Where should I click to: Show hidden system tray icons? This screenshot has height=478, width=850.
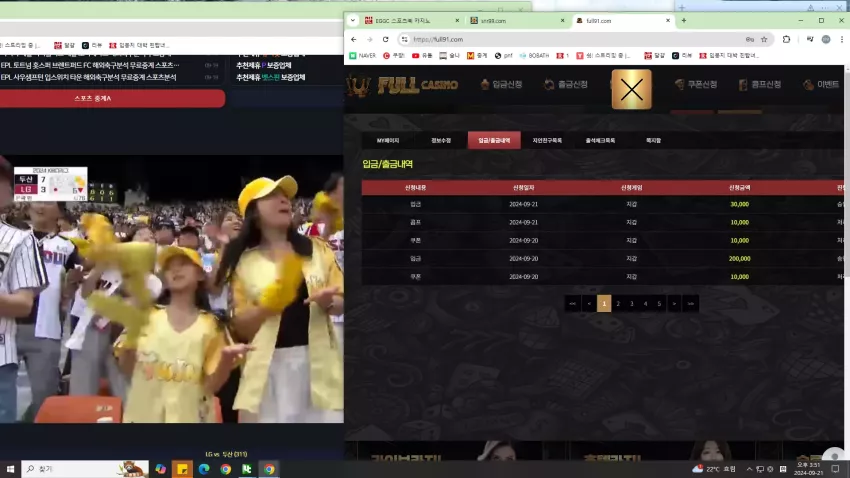click(749, 469)
